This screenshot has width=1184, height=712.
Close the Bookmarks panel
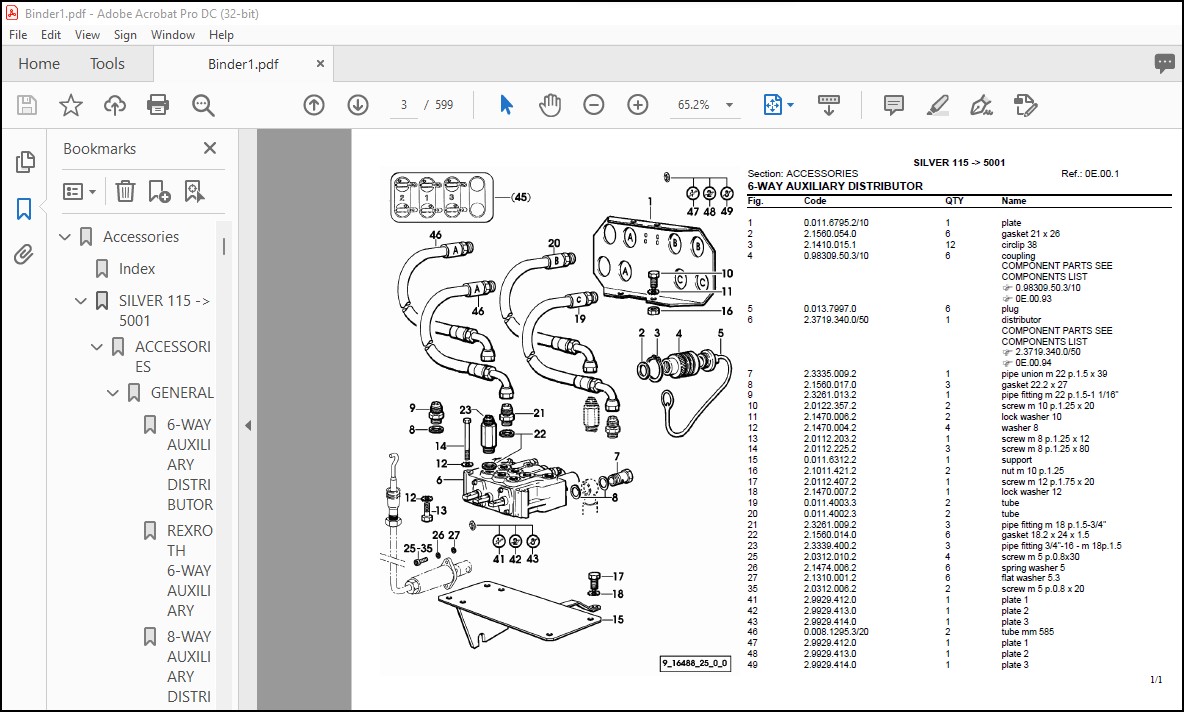(210, 149)
